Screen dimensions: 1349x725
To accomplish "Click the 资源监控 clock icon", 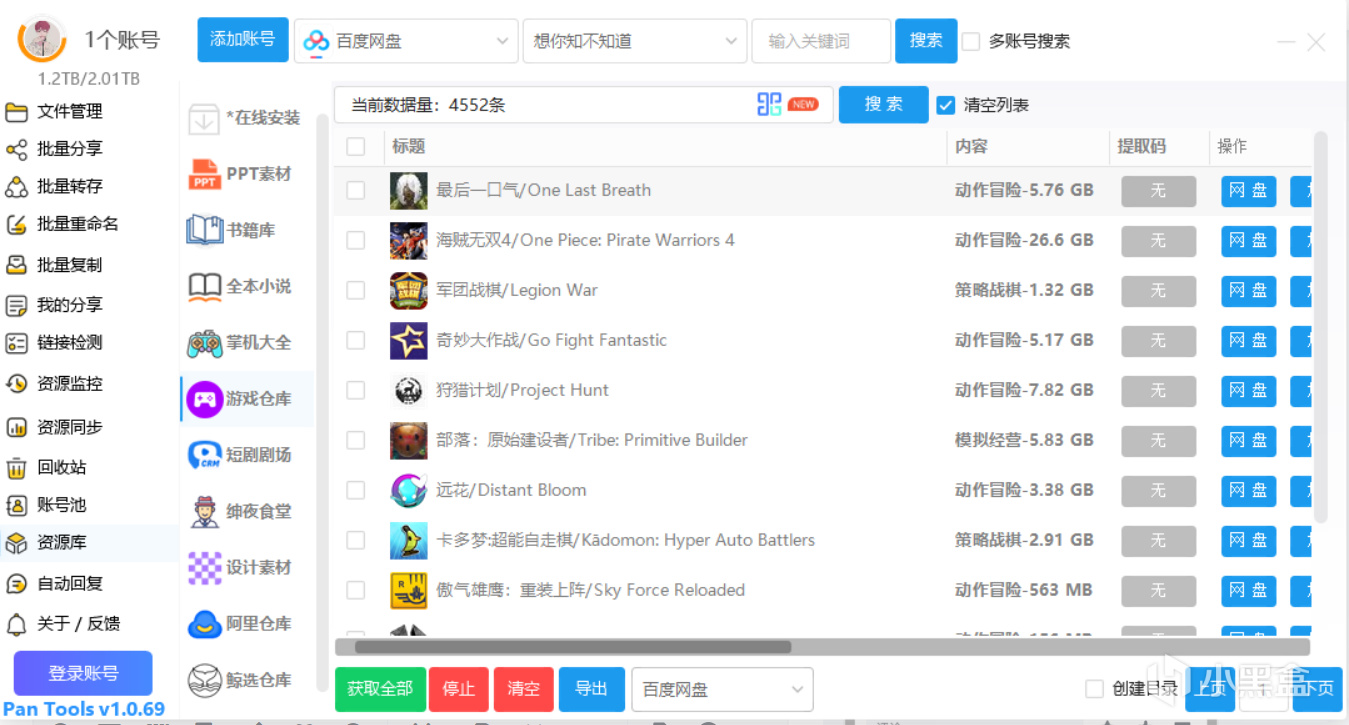I will point(16,383).
